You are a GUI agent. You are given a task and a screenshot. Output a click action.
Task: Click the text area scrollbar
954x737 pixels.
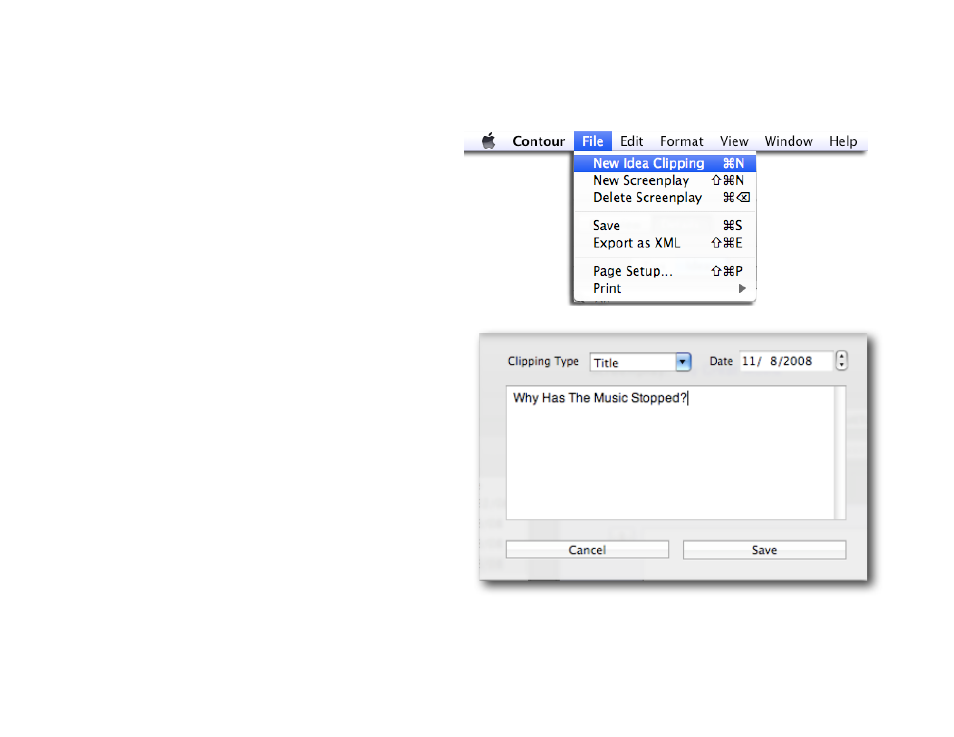point(840,452)
